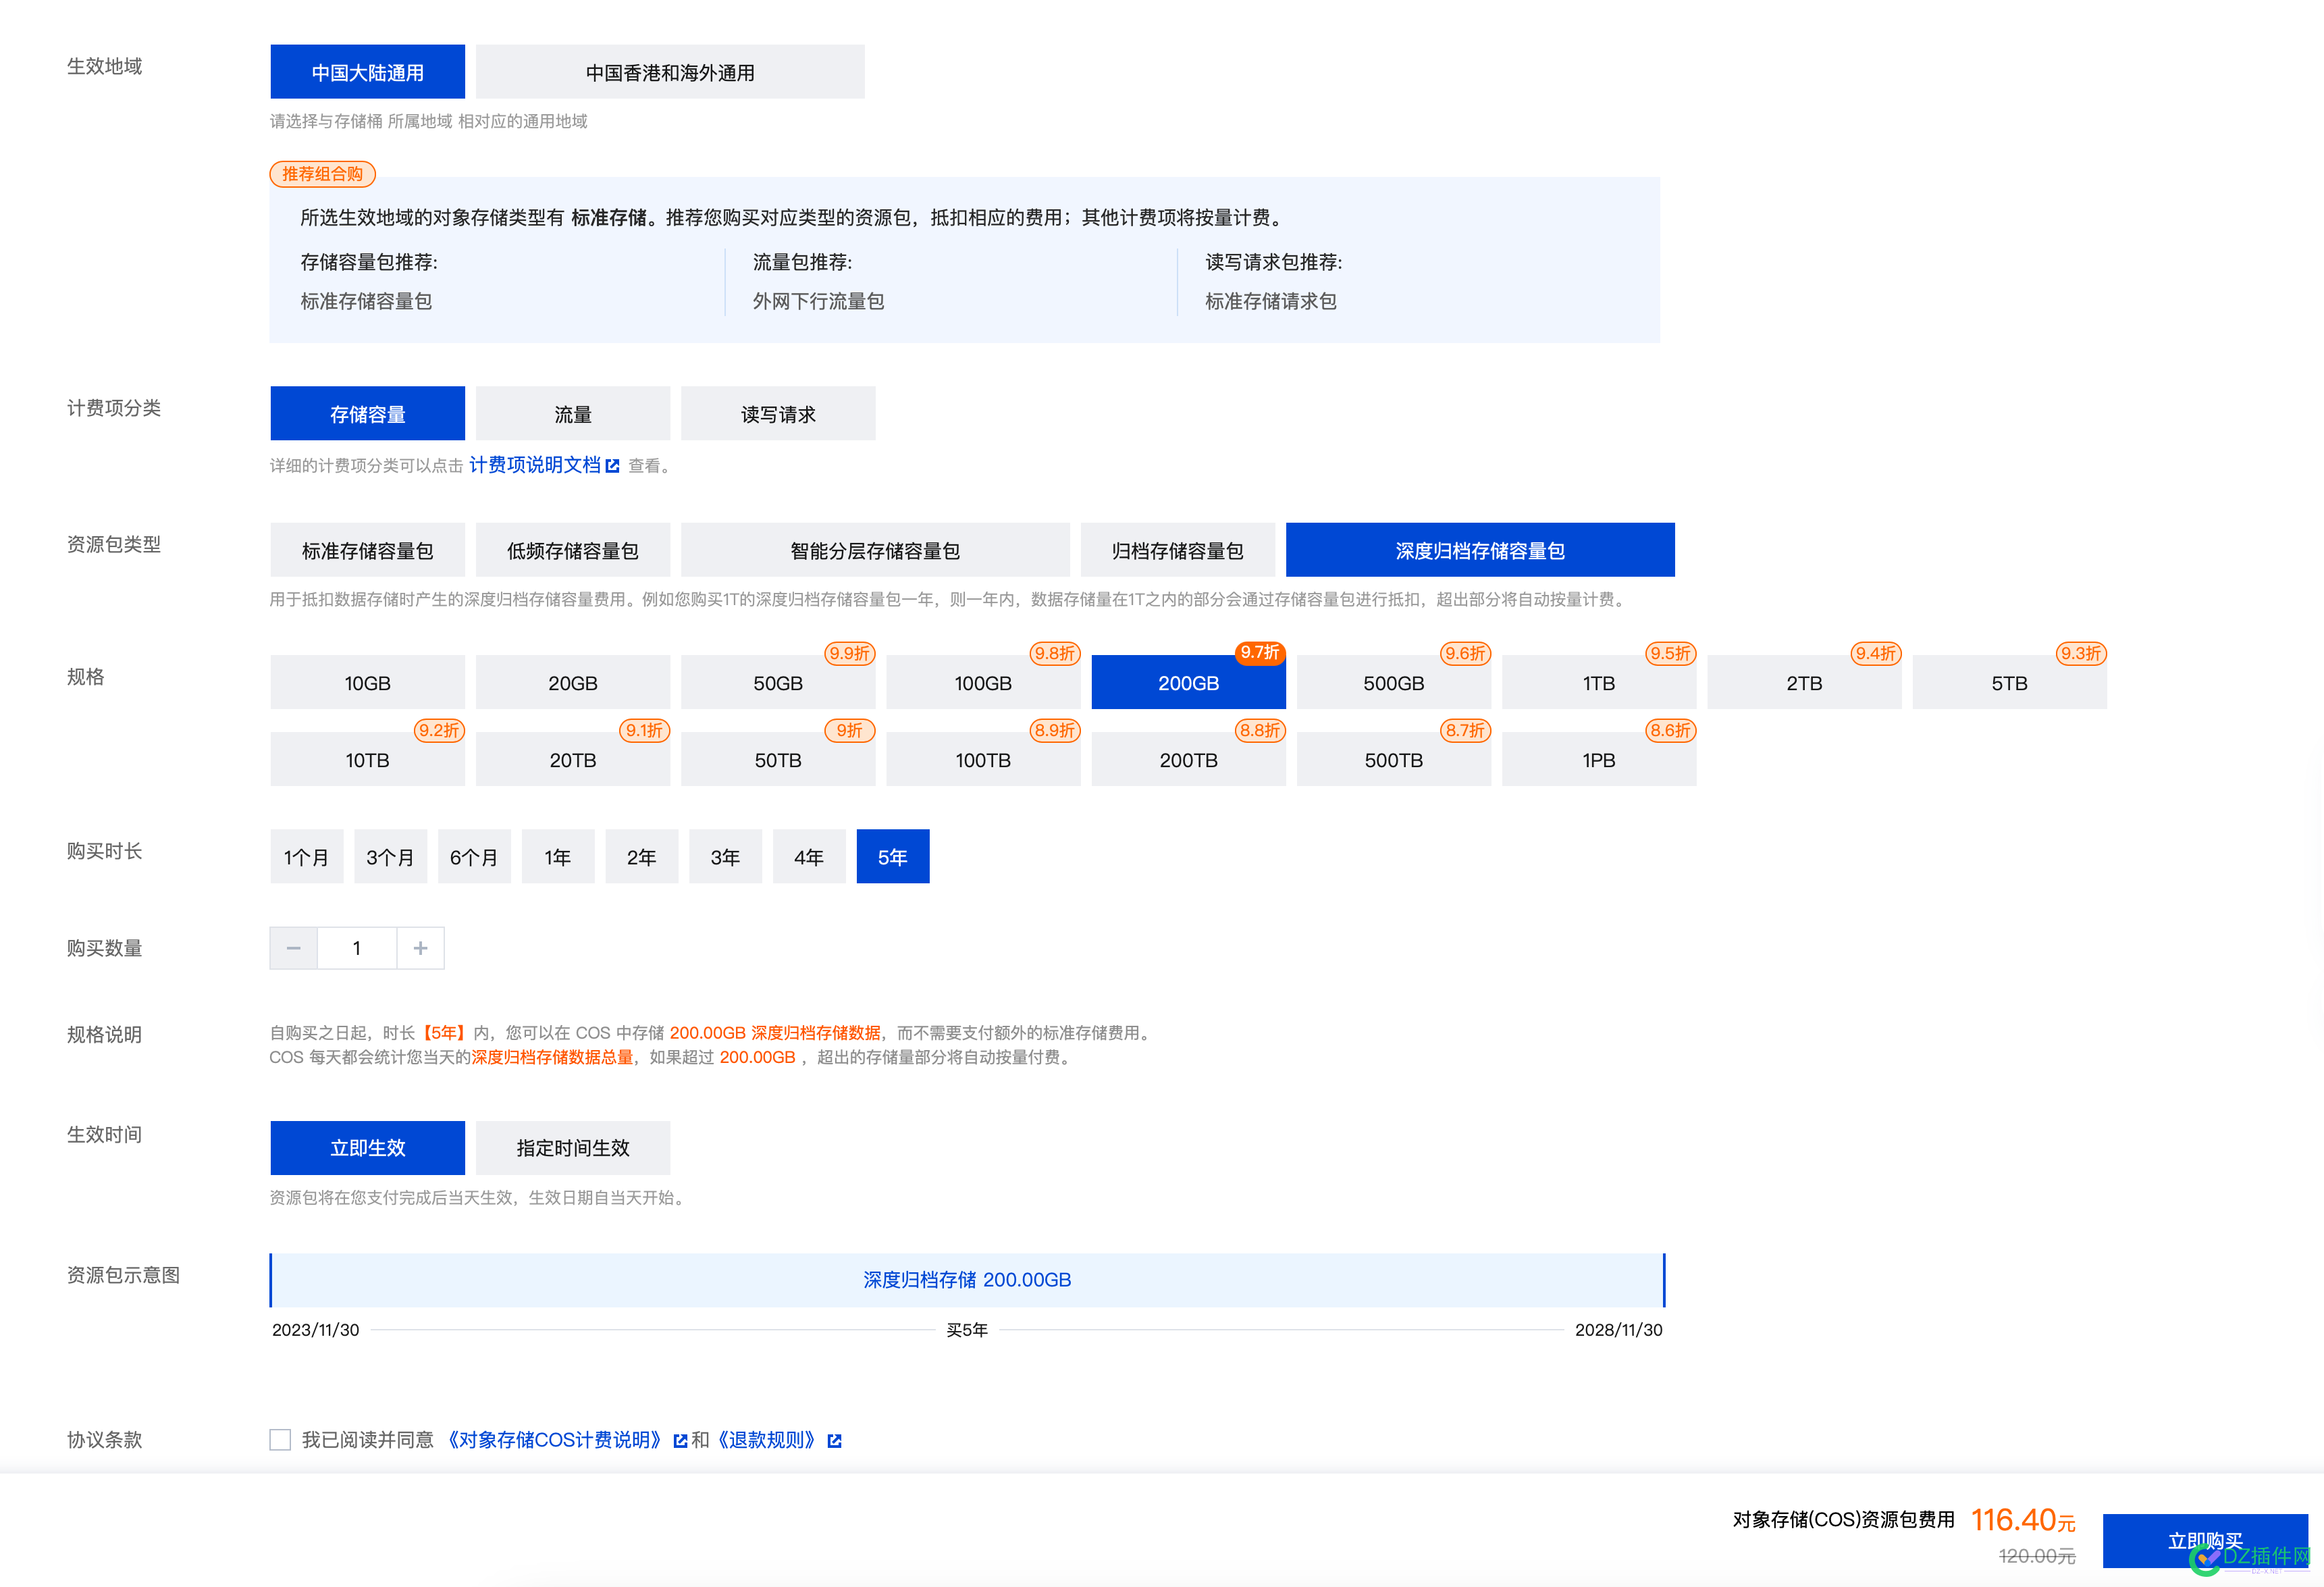2324x1587 pixels.
Task: Pick the 2TB specification
Action: (1804, 683)
